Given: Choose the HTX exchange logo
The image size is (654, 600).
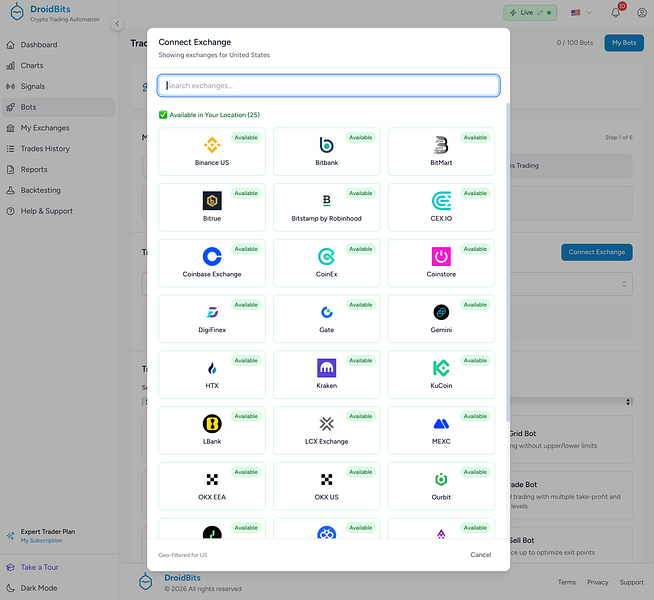Looking at the screenshot, I should tap(212, 368).
